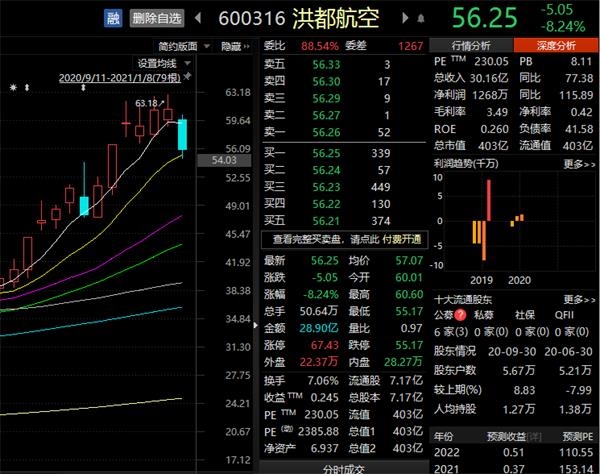Click the 删除自选 button
Screen dimensions: 600x474
(x=157, y=18)
